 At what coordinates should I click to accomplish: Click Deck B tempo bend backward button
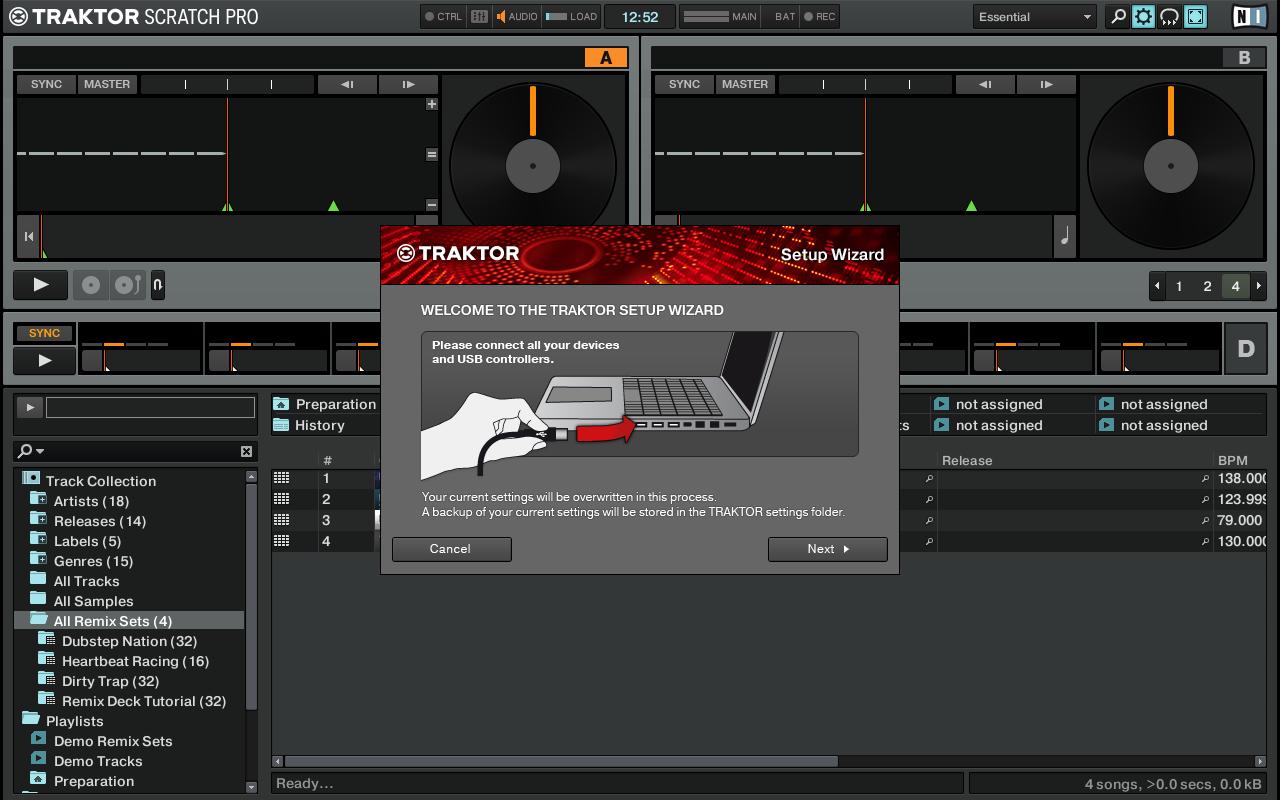pos(985,84)
